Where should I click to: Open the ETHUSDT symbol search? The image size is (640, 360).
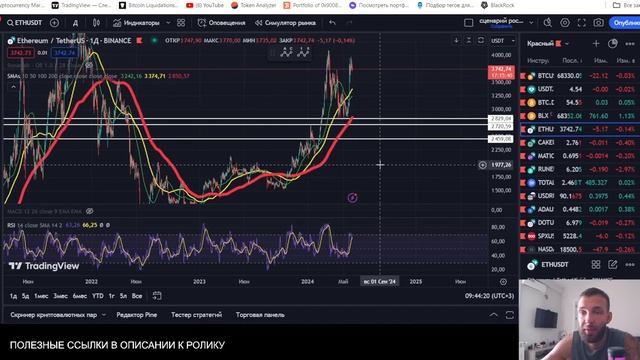click(x=24, y=23)
